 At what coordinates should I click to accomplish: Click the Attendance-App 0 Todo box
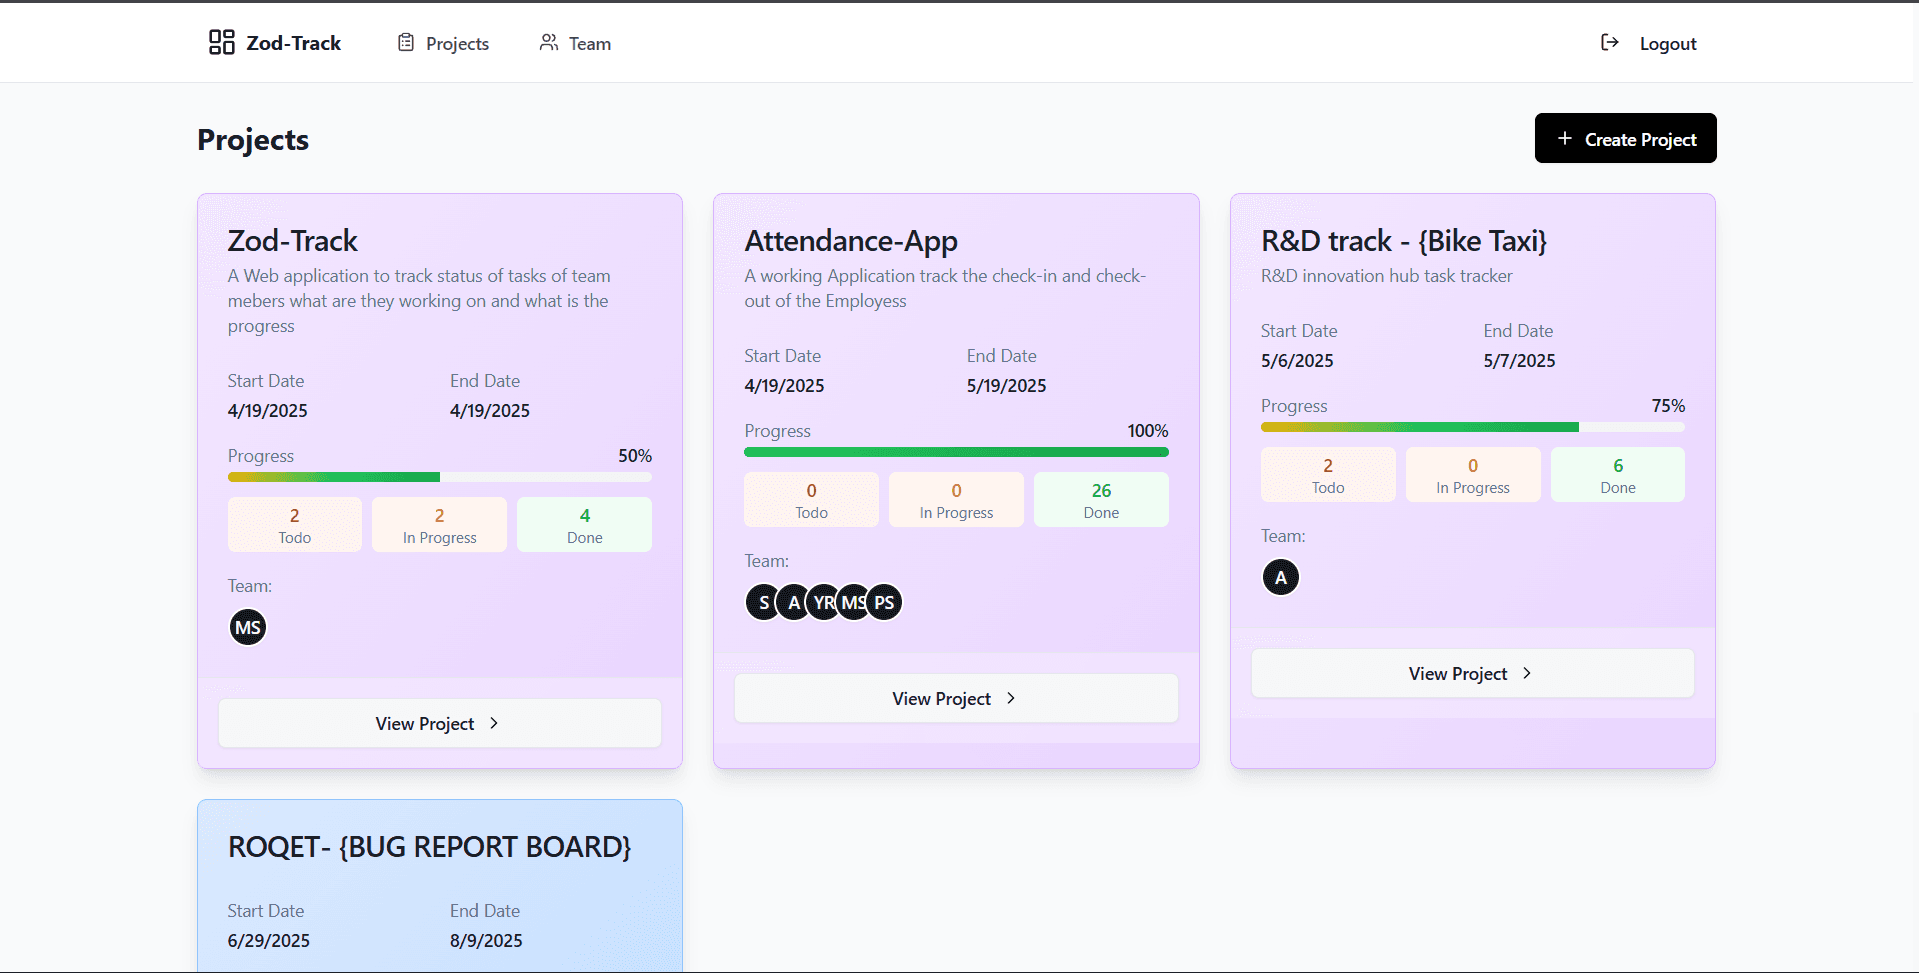tap(811, 500)
